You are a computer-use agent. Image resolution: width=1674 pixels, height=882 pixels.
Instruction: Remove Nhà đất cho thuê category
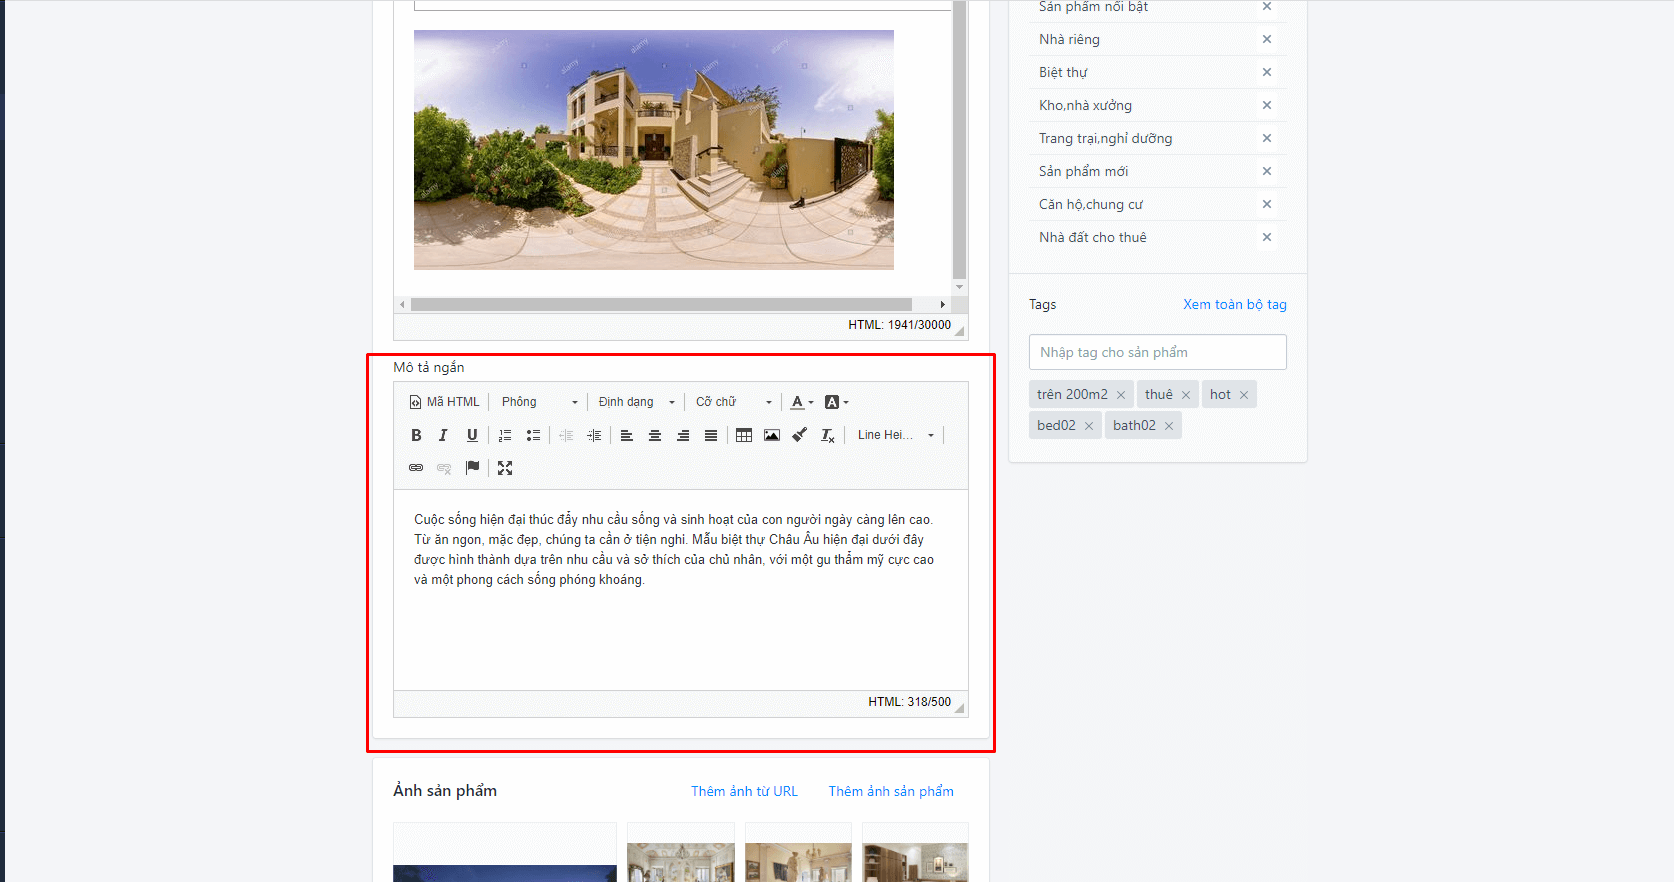(x=1267, y=237)
